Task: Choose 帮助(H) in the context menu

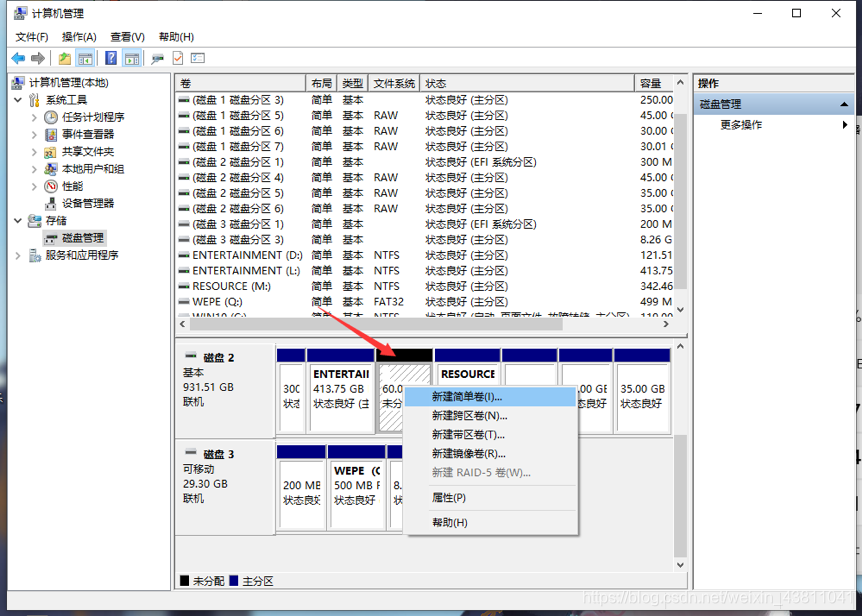Action: (x=490, y=522)
